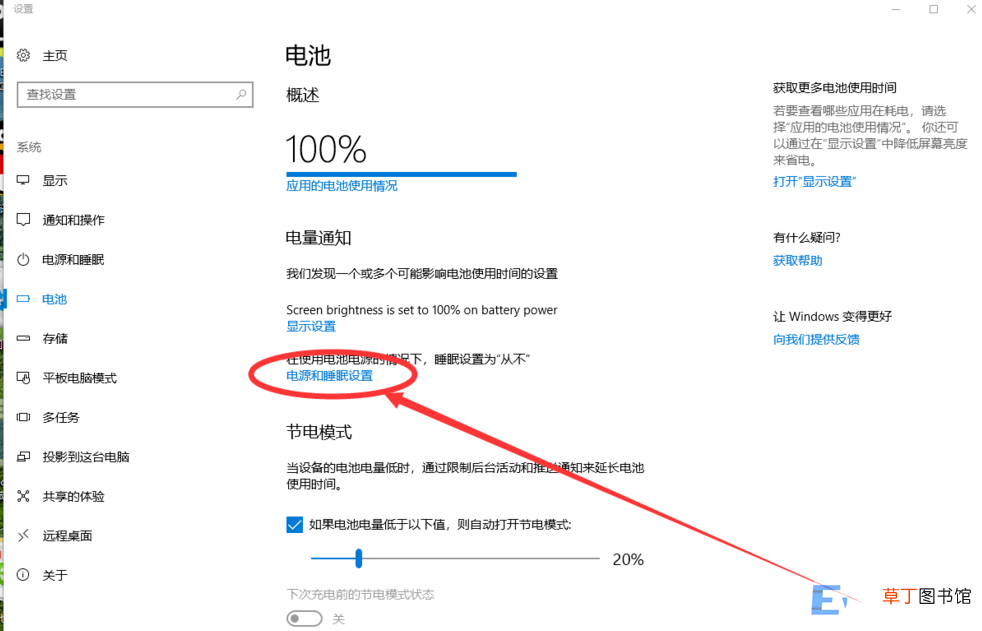Image resolution: width=982 pixels, height=631 pixels.
Task: Click the About info icon
Action: [x=23, y=575]
